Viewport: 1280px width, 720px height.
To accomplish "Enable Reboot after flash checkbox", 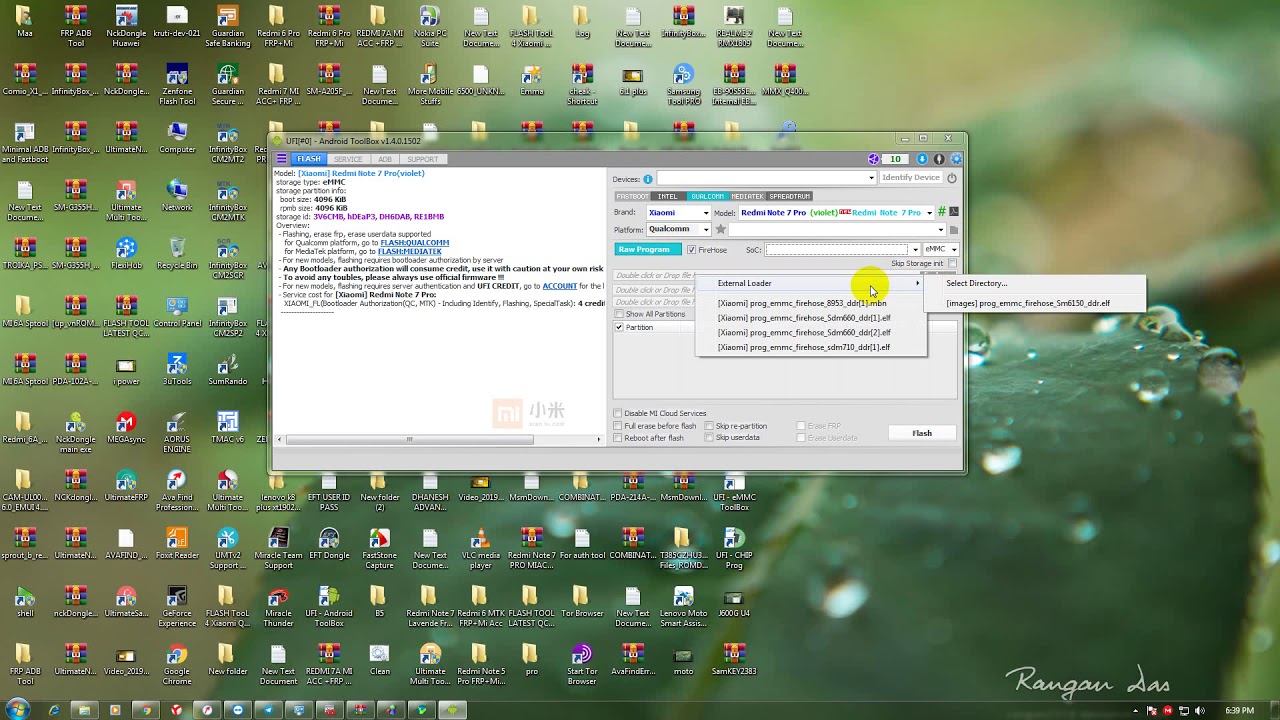I will point(618,438).
